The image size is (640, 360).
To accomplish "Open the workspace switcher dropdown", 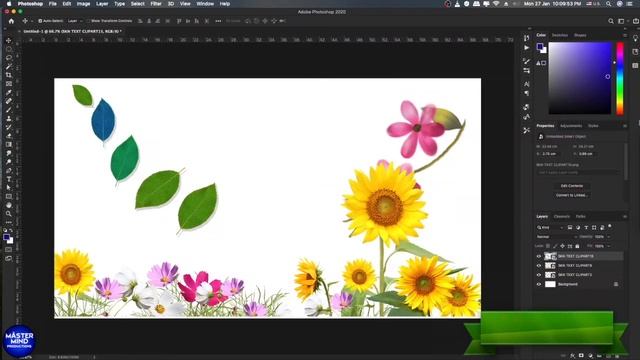I will coord(622,21).
